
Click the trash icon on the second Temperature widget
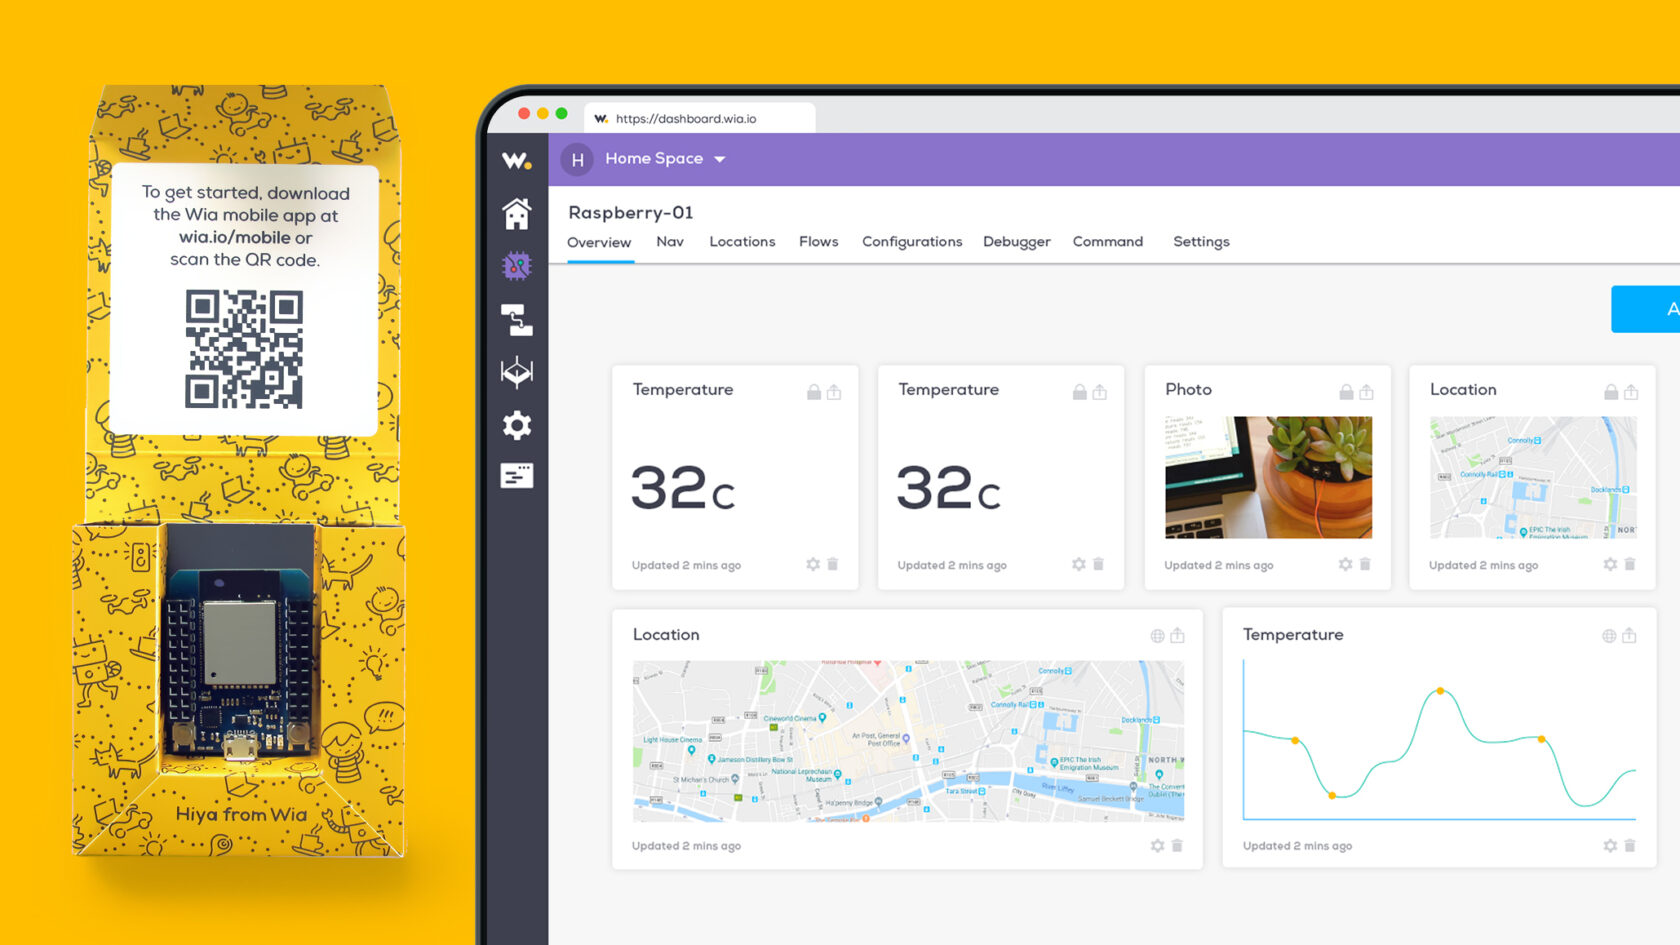coord(1098,565)
